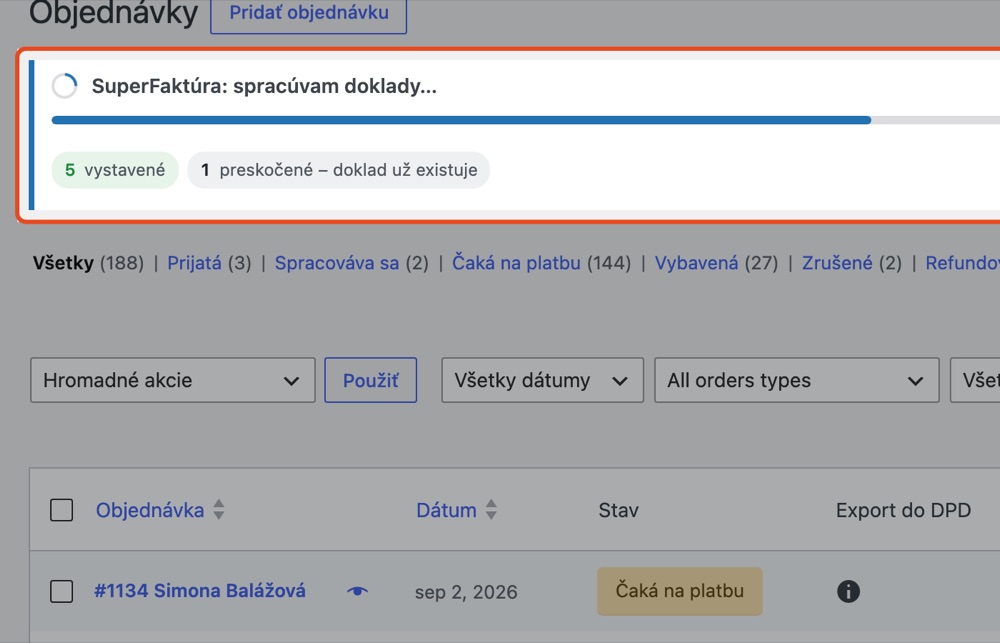Viewport: 1000px width, 643px height.
Task: Sort using Objednávka column header link
Action: point(150,510)
